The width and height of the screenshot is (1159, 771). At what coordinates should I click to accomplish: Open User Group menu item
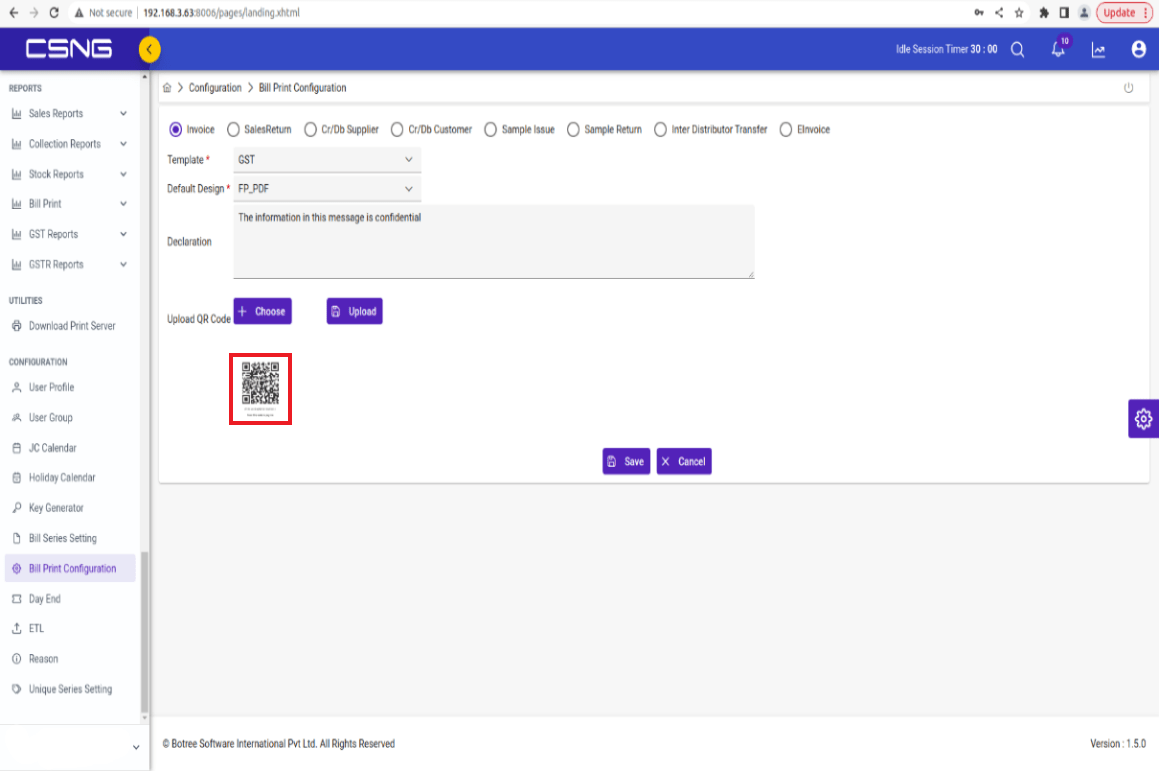point(69,418)
